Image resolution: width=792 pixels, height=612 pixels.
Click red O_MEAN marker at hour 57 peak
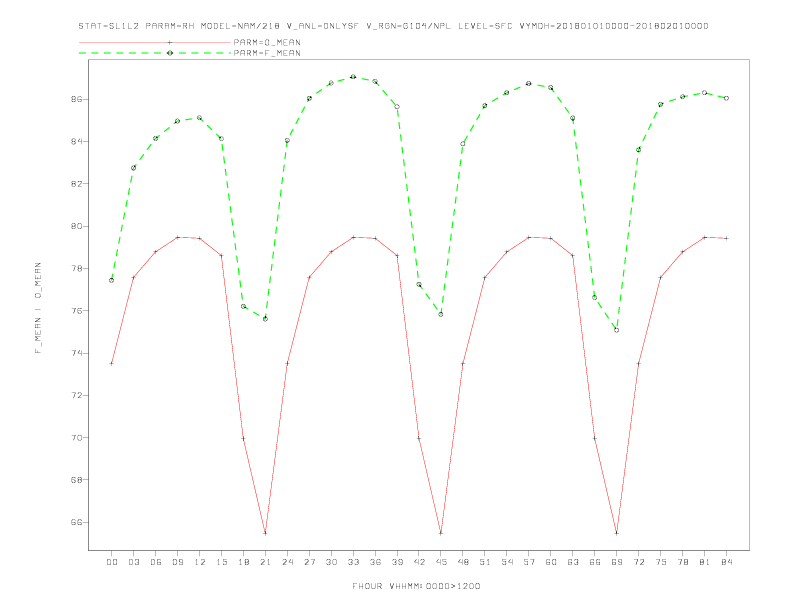529,237
